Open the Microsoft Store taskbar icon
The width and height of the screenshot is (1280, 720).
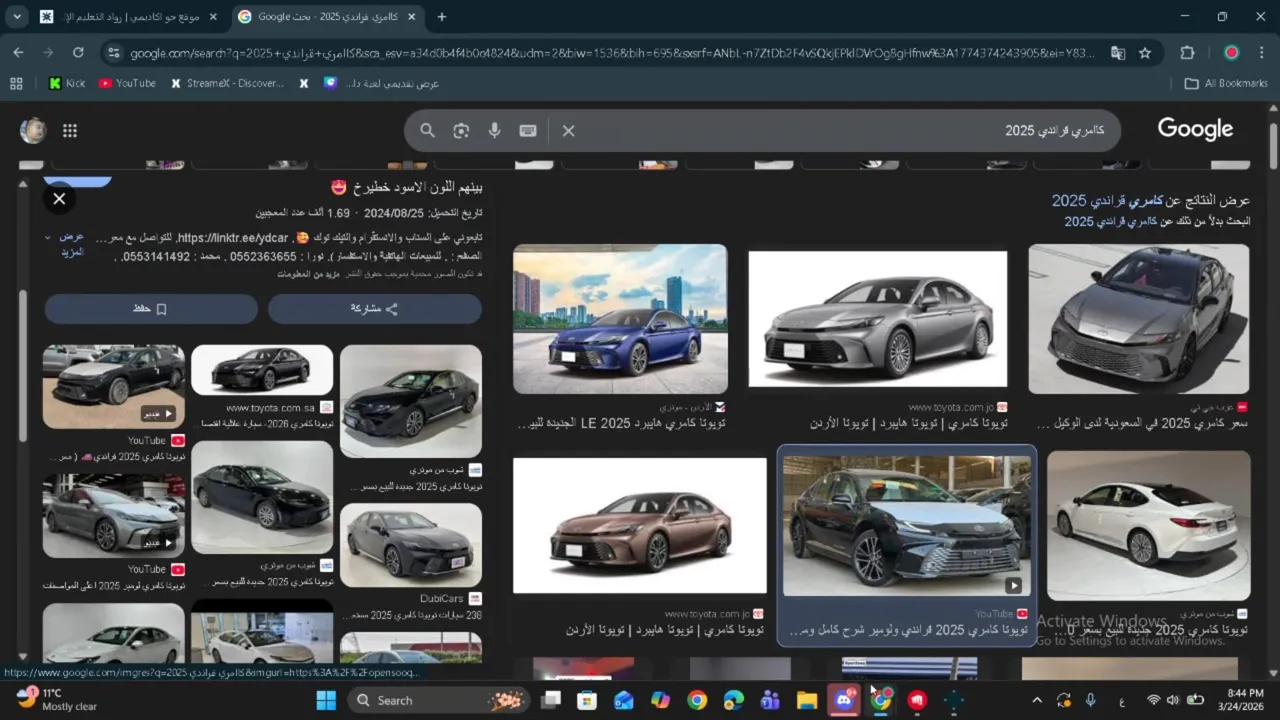(x=587, y=700)
